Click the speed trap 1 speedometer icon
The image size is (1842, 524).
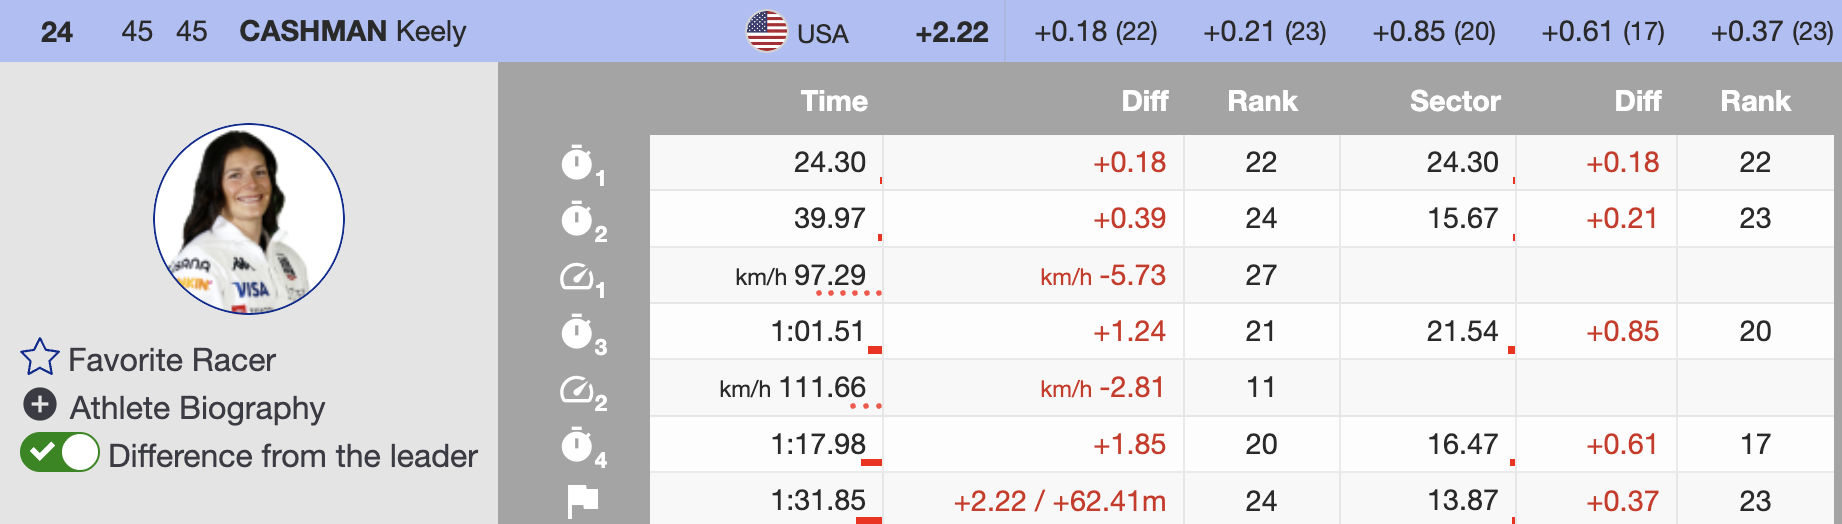(577, 275)
